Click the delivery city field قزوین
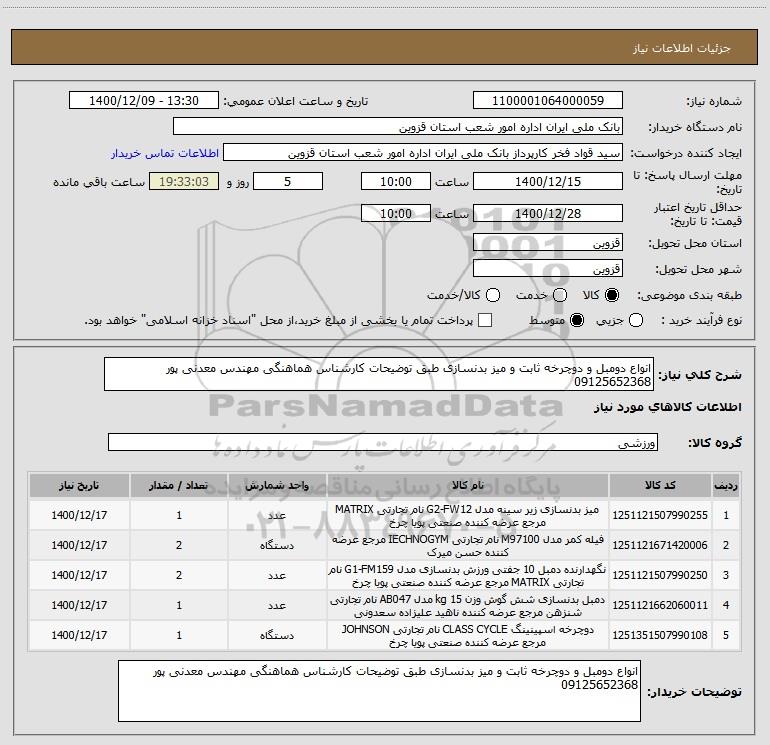The image size is (770, 745). [x=548, y=268]
